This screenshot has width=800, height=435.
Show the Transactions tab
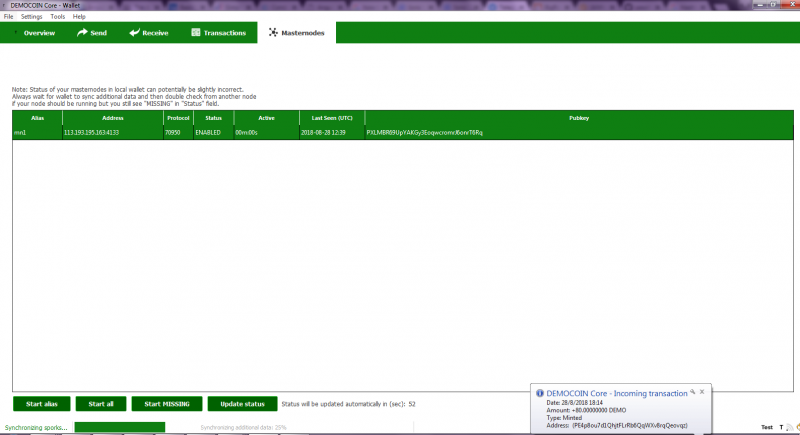pyautogui.click(x=218, y=33)
